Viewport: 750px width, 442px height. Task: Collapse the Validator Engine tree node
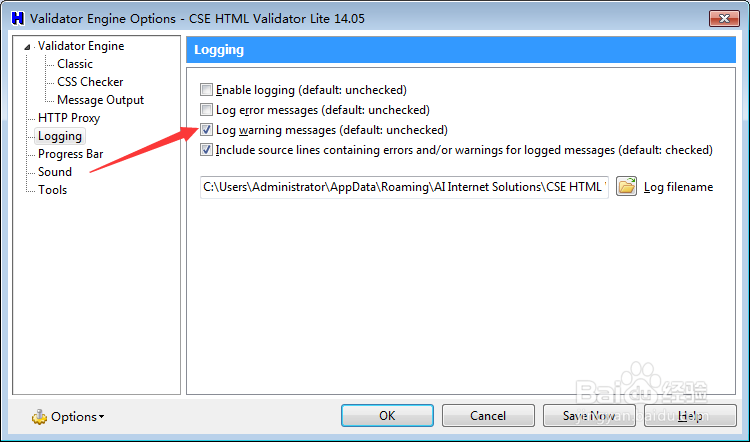pos(29,46)
